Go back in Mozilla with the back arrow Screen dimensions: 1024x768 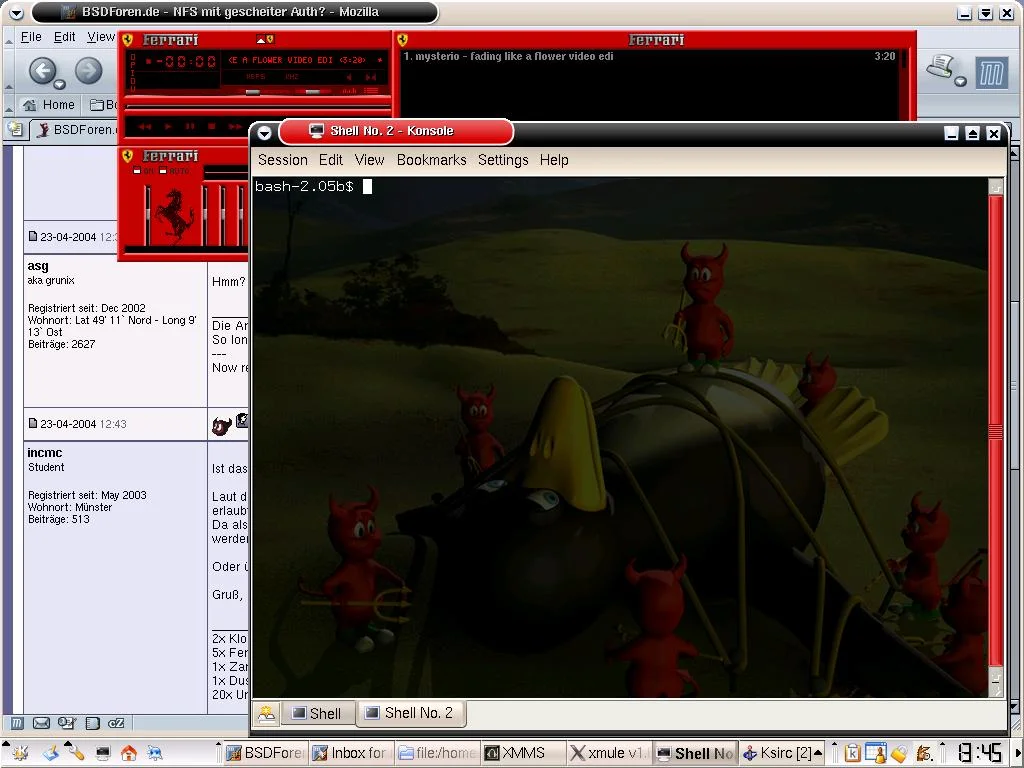click(x=42, y=70)
